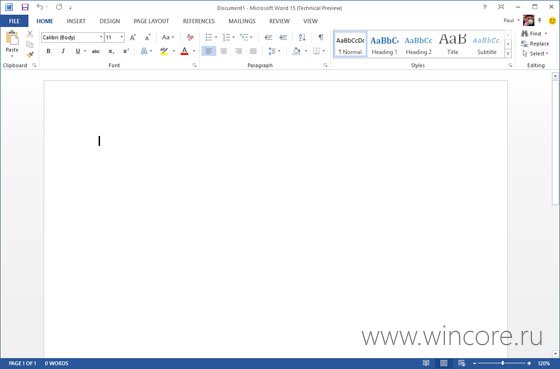Image resolution: width=560 pixels, height=369 pixels.
Task: Justify the paragraph text
Action: point(253,51)
